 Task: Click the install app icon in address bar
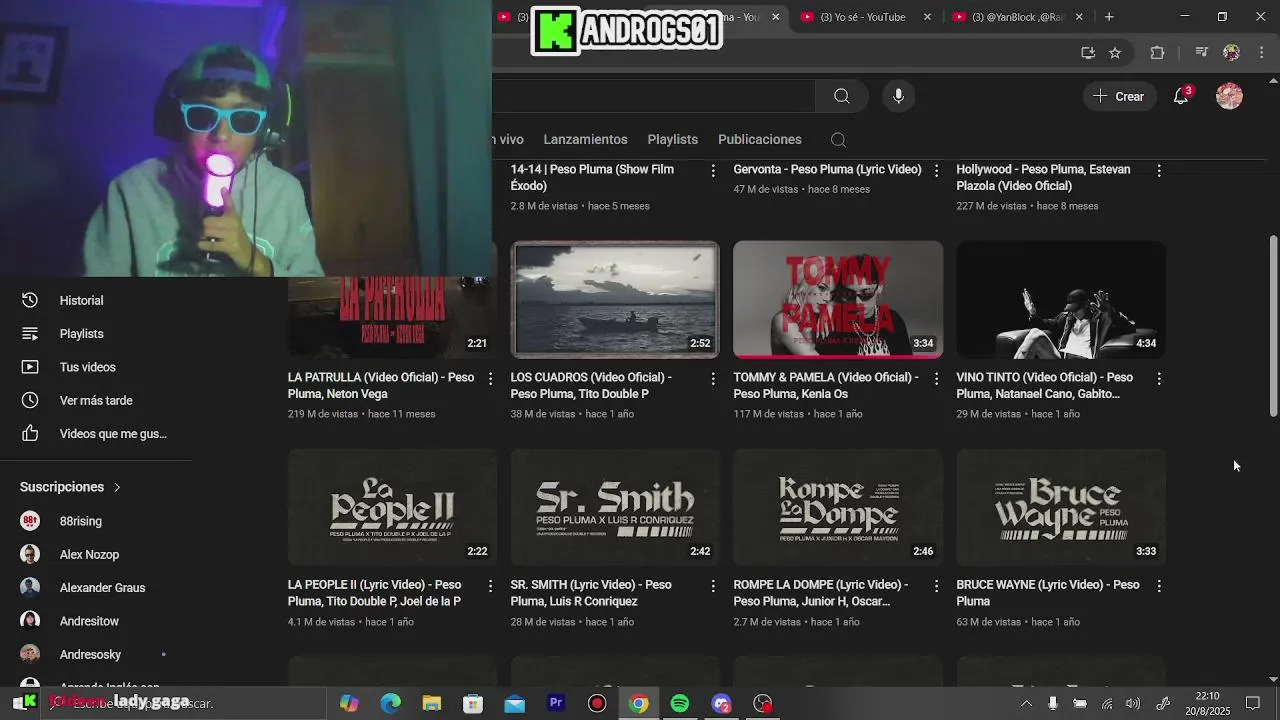click(x=1088, y=53)
